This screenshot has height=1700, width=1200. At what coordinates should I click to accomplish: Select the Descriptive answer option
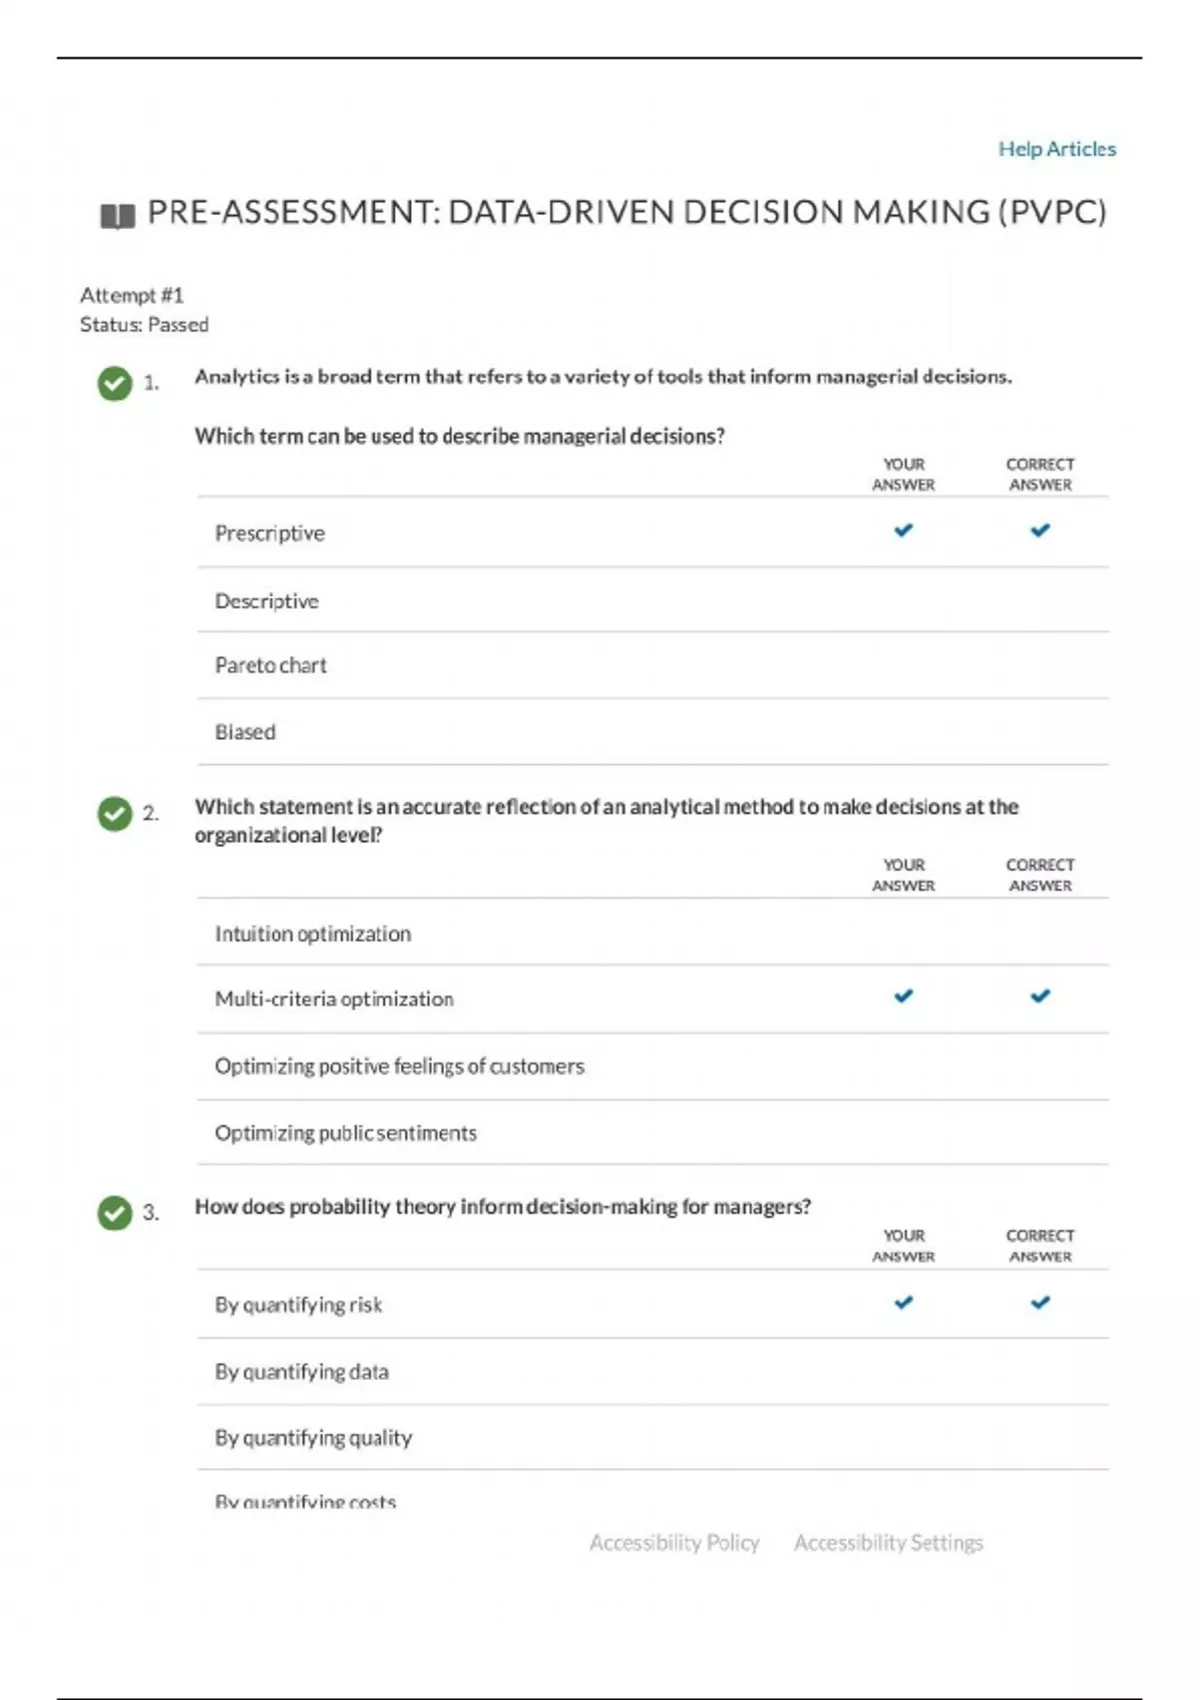coord(267,601)
